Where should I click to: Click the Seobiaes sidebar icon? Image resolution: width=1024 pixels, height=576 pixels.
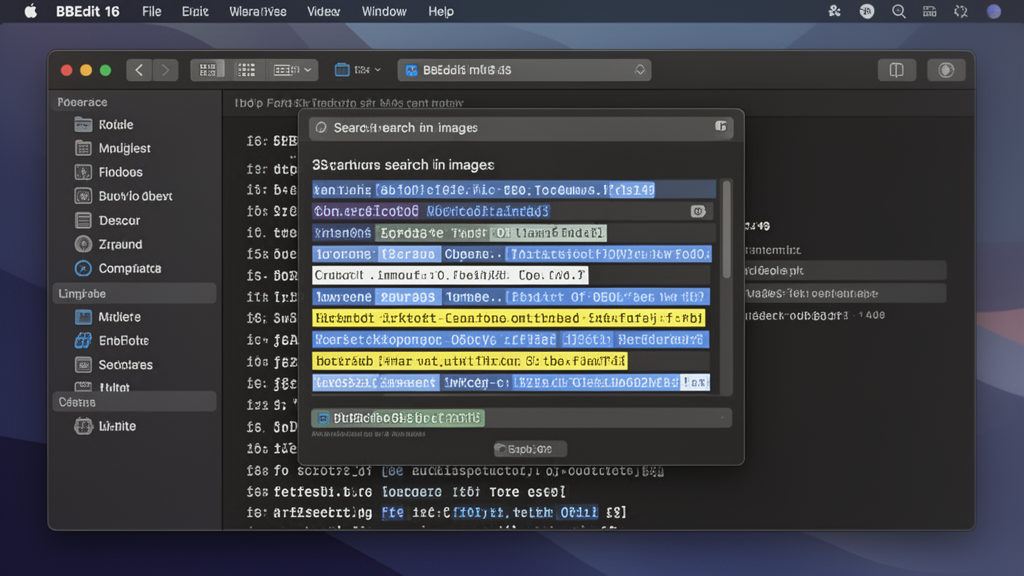point(83,364)
